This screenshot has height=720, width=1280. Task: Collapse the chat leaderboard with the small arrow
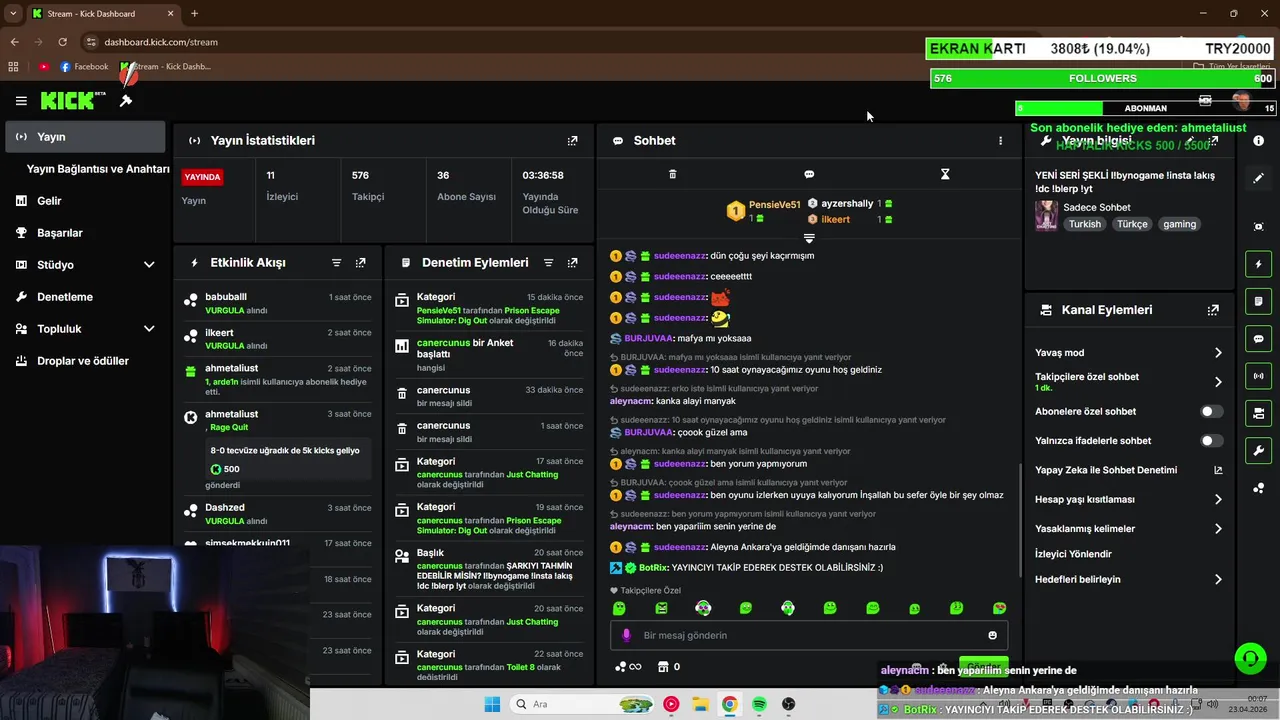(809, 238)
